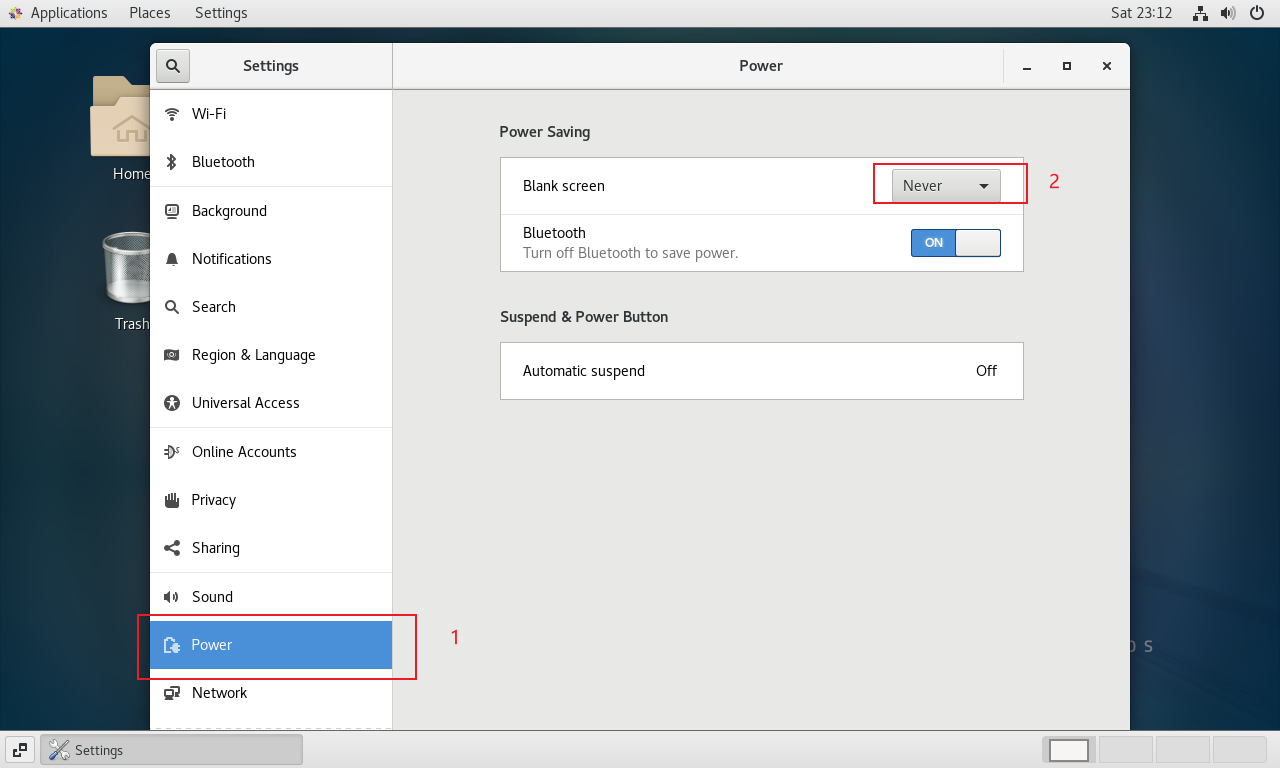Click the system power icon in top bar

pos(1257,13)
